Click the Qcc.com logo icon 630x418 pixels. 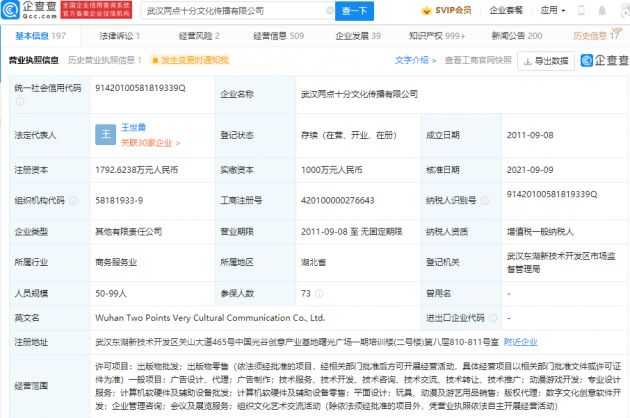pyautogui.click(x=10, y=10)
